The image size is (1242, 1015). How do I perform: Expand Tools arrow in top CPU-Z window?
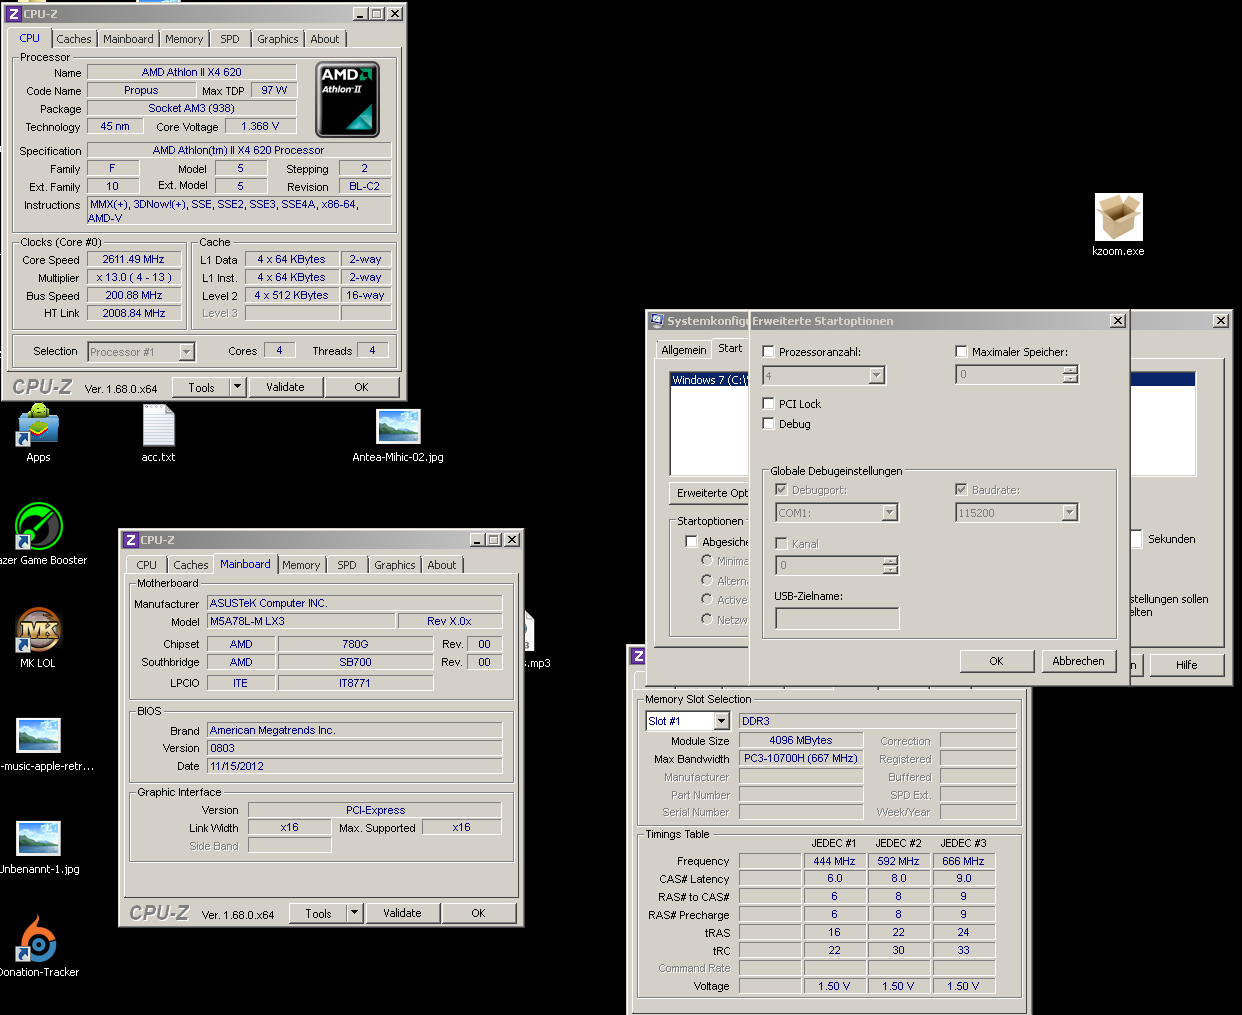tap(237, 386)
